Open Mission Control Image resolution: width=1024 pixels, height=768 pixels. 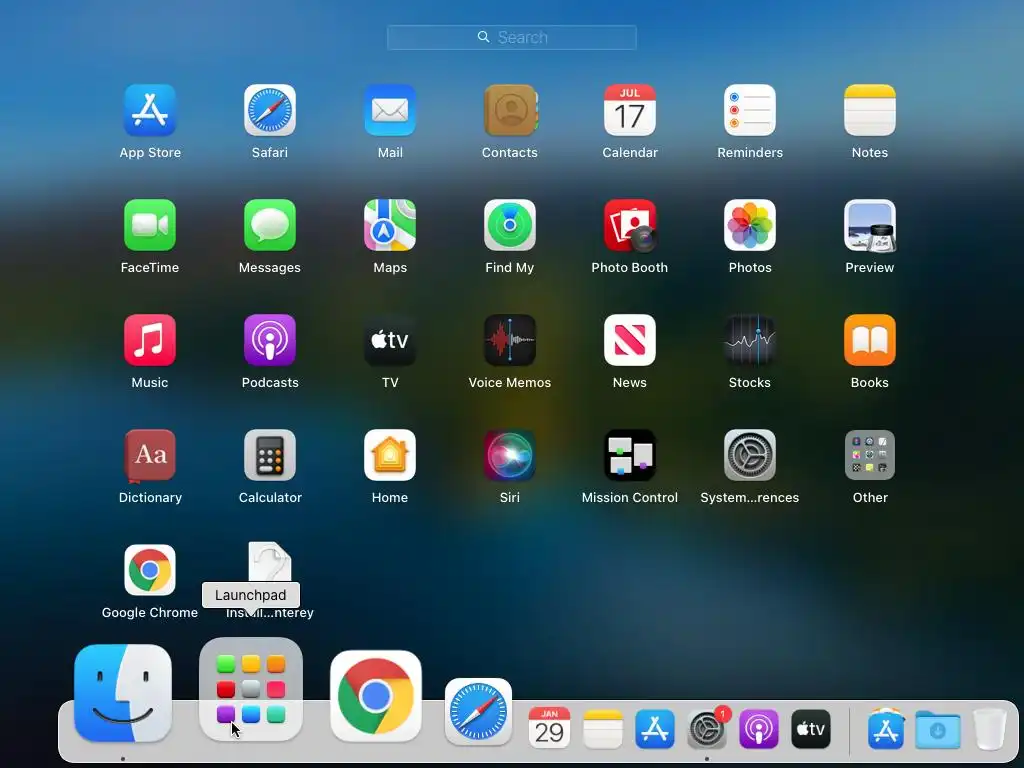click(x=630, y=455)
